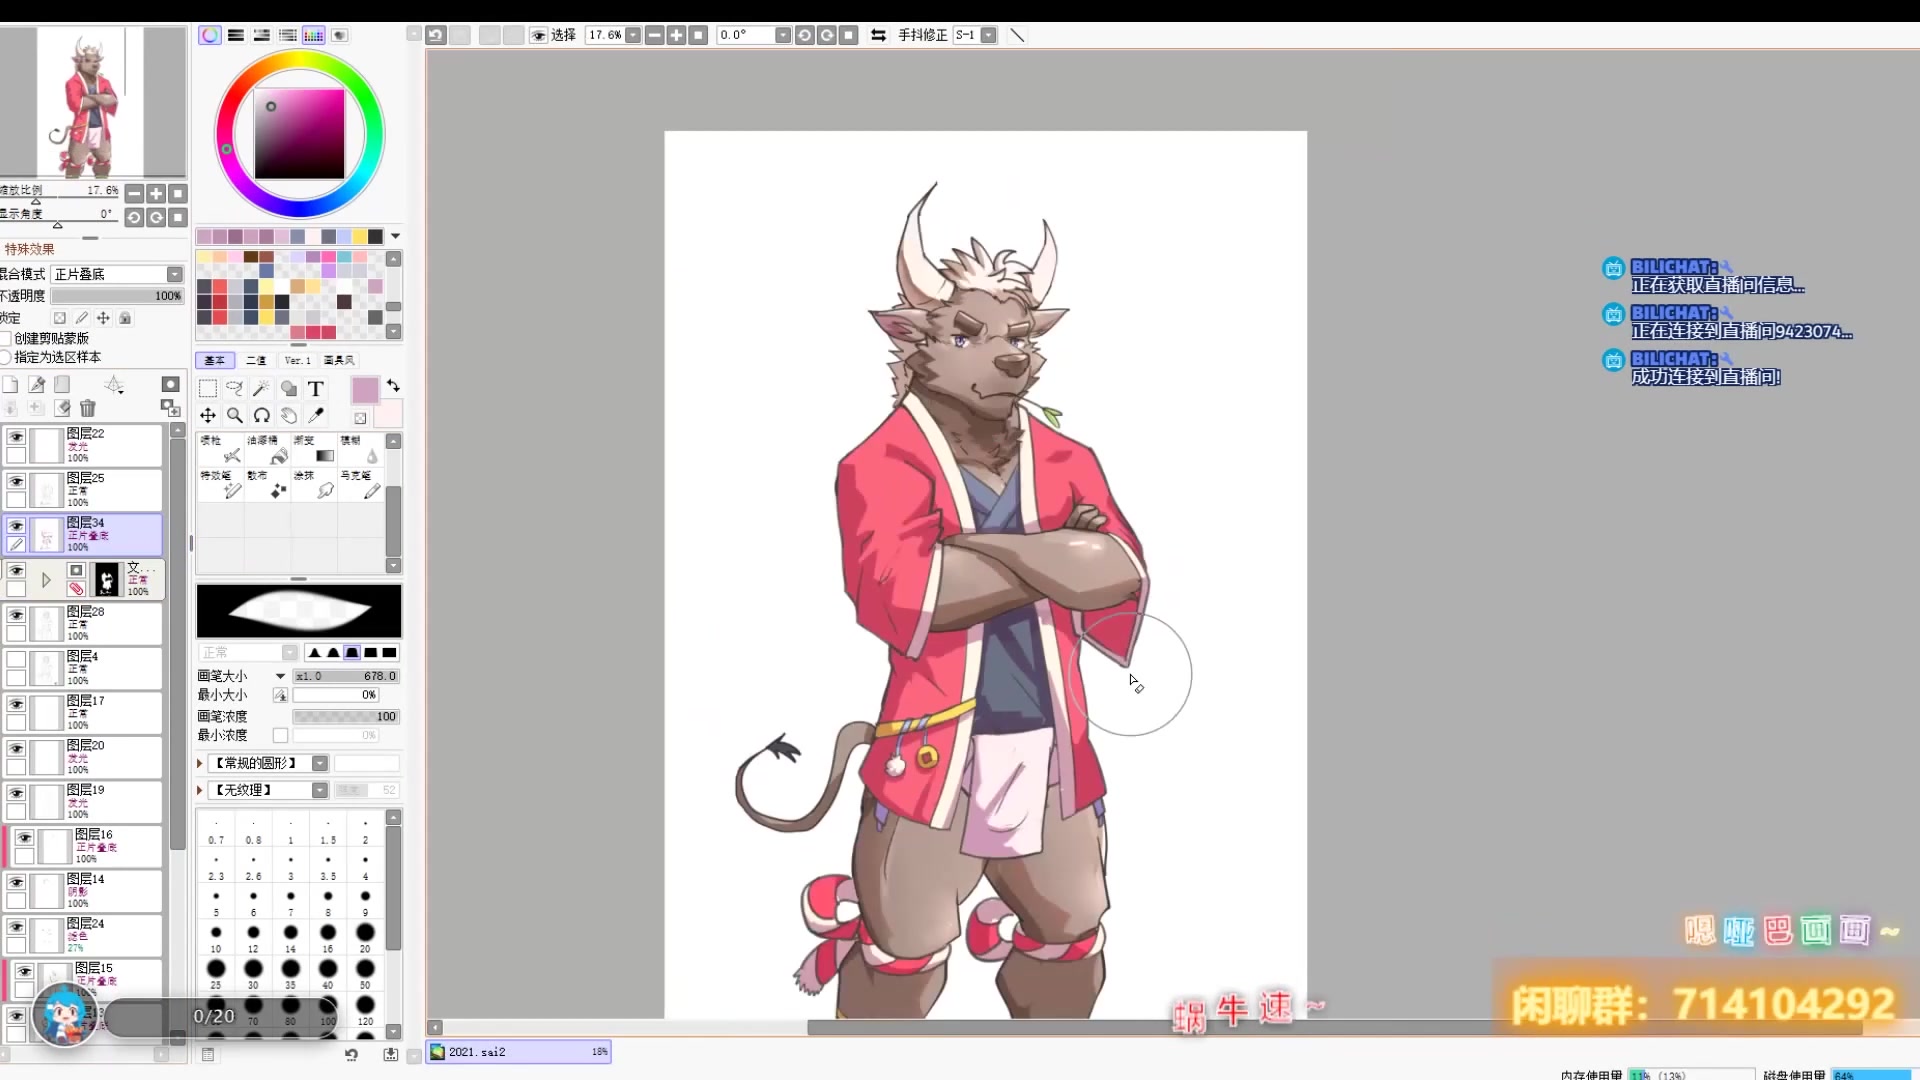The height and width of the screenshot is (1080, 1920).
Task: Switch to the 二值 tool tab
Action: point(256,360)
